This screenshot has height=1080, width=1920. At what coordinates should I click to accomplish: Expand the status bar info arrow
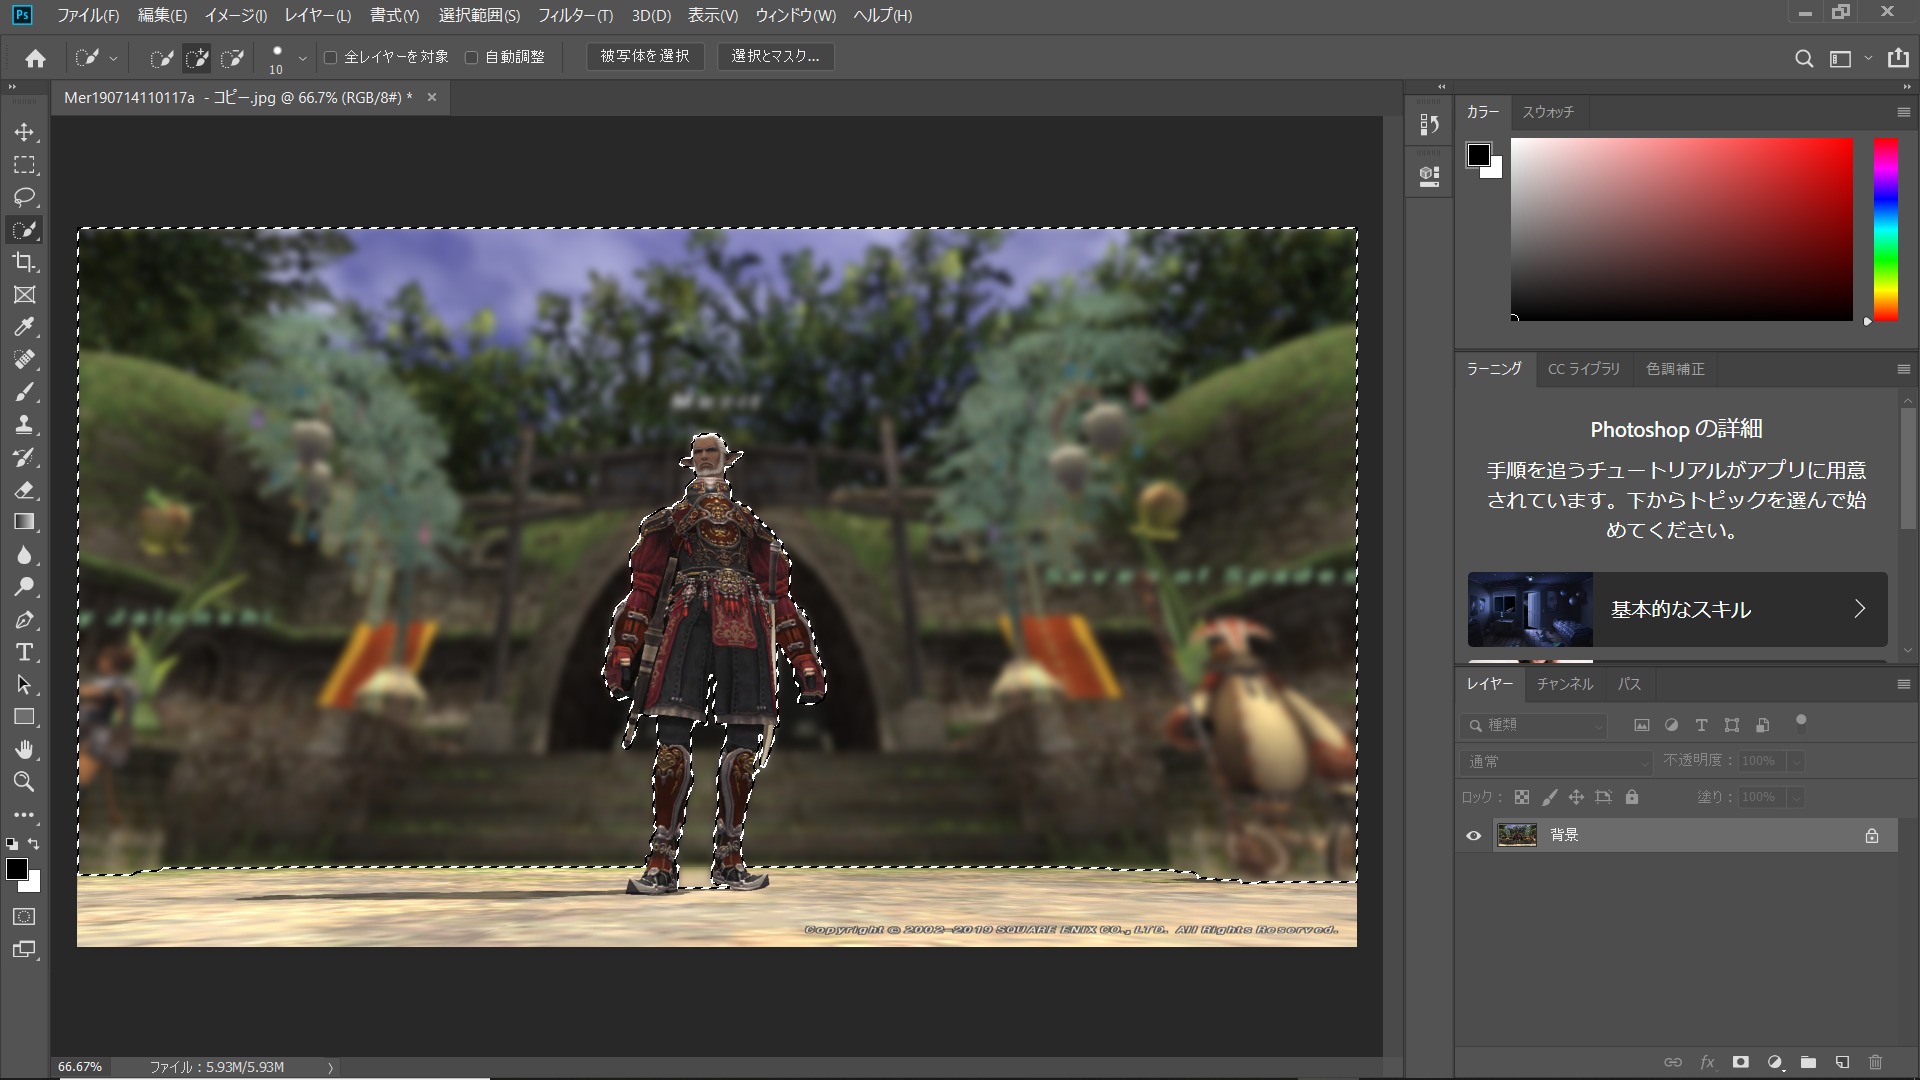[x=330, y=1067]
